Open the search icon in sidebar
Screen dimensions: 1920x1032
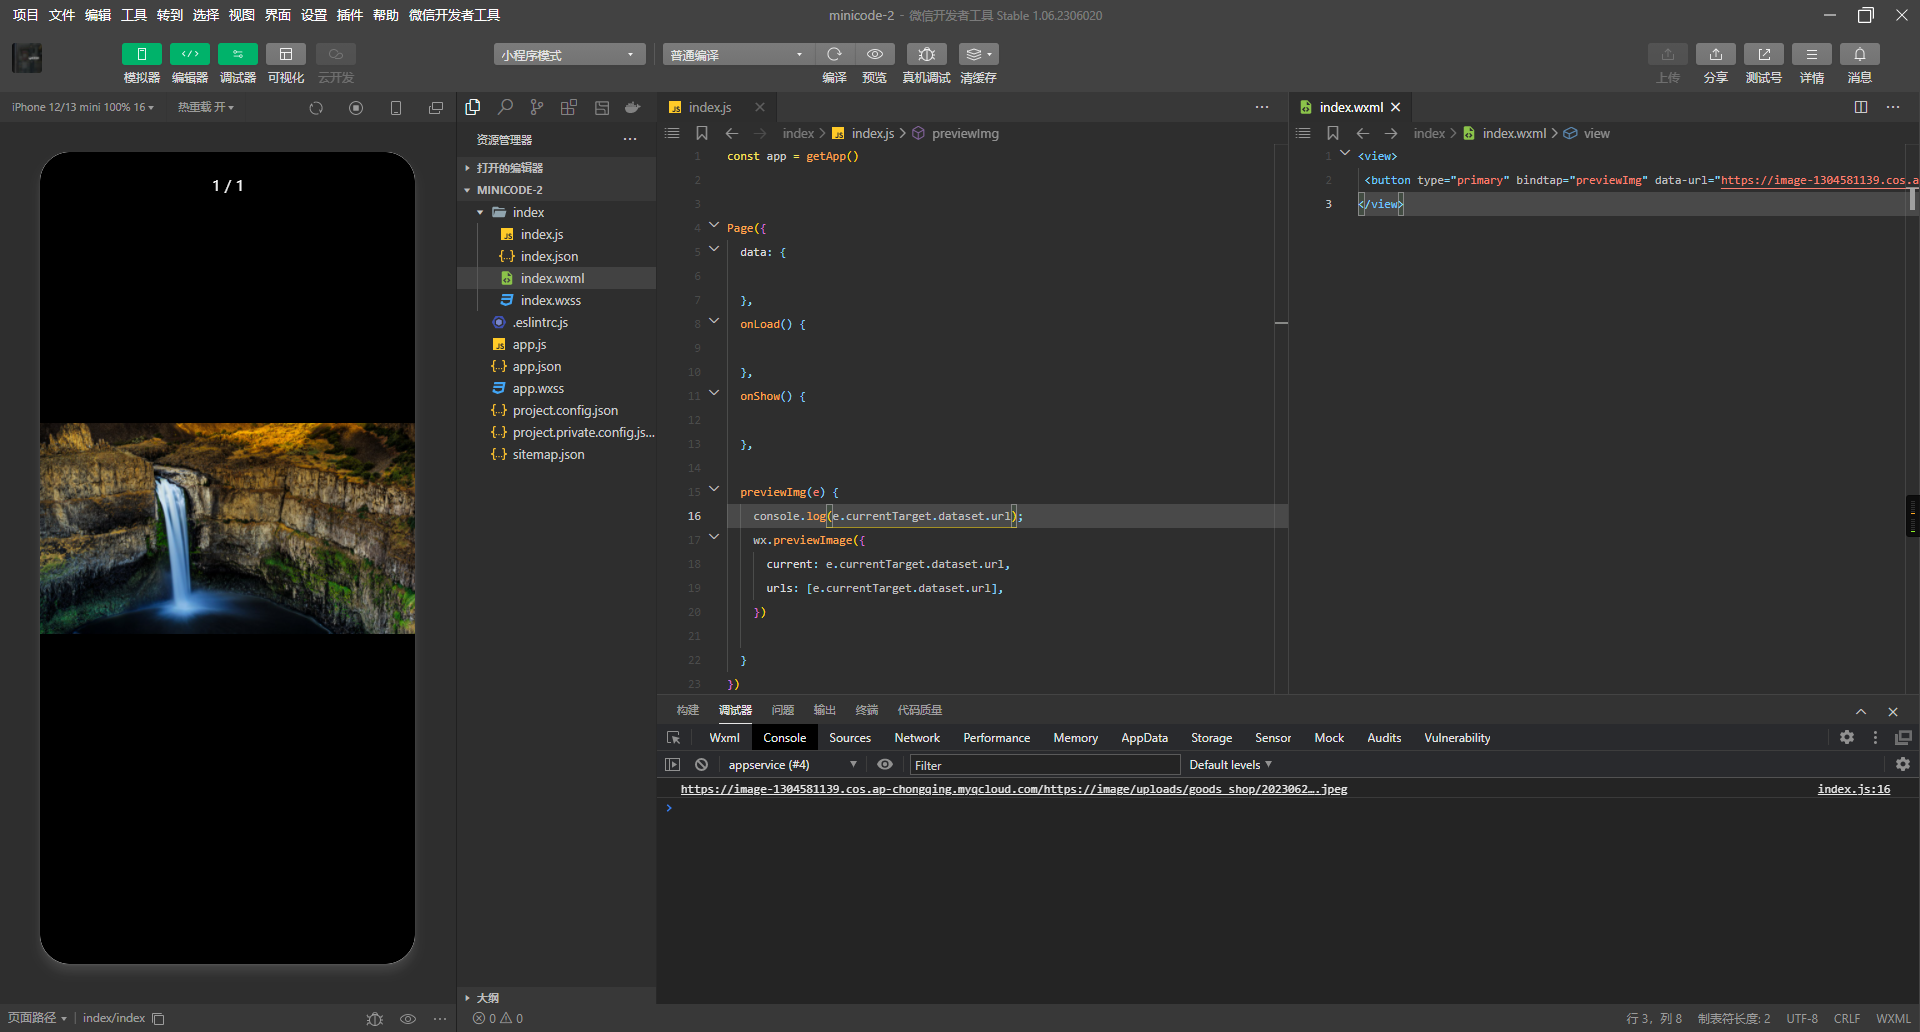[x=505, y=107]
